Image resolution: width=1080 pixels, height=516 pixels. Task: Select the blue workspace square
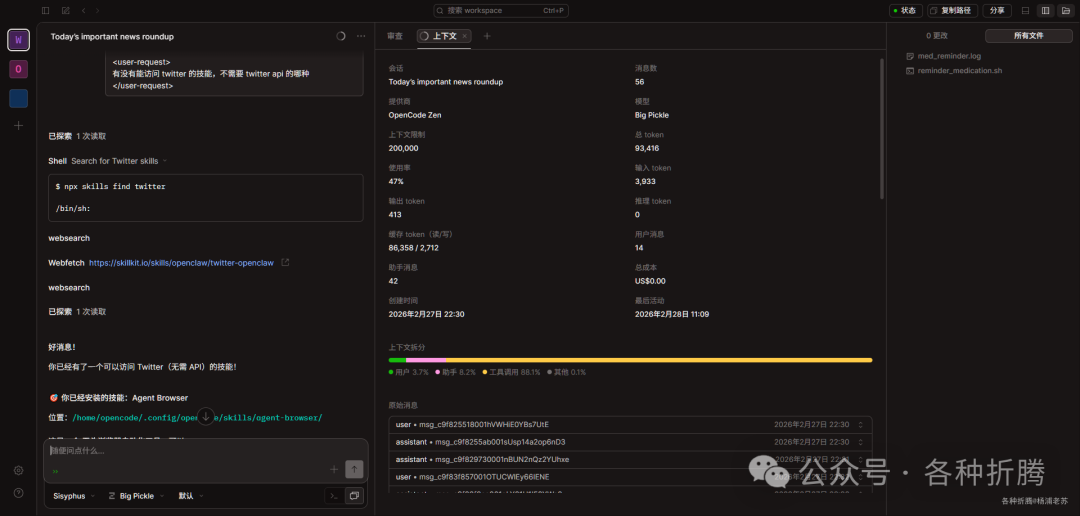coord(19,99)
